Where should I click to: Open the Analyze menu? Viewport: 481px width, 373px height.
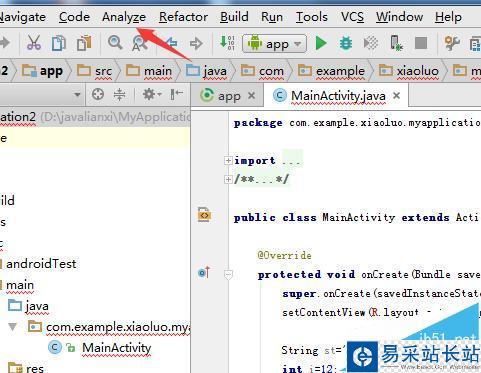coord(124,17)
